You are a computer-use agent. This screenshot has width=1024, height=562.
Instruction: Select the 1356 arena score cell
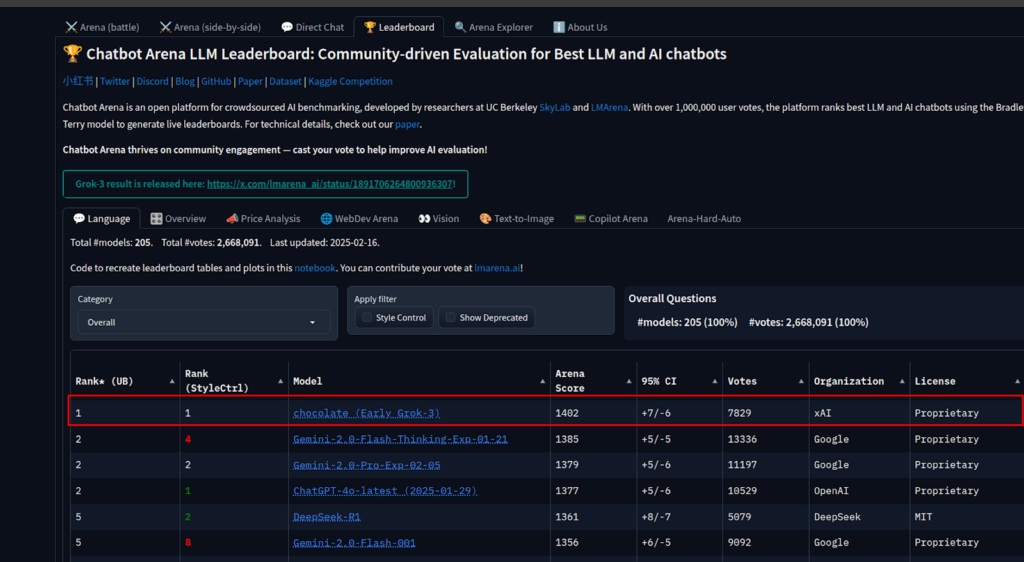pyautogui.click(x=594, y=542)
